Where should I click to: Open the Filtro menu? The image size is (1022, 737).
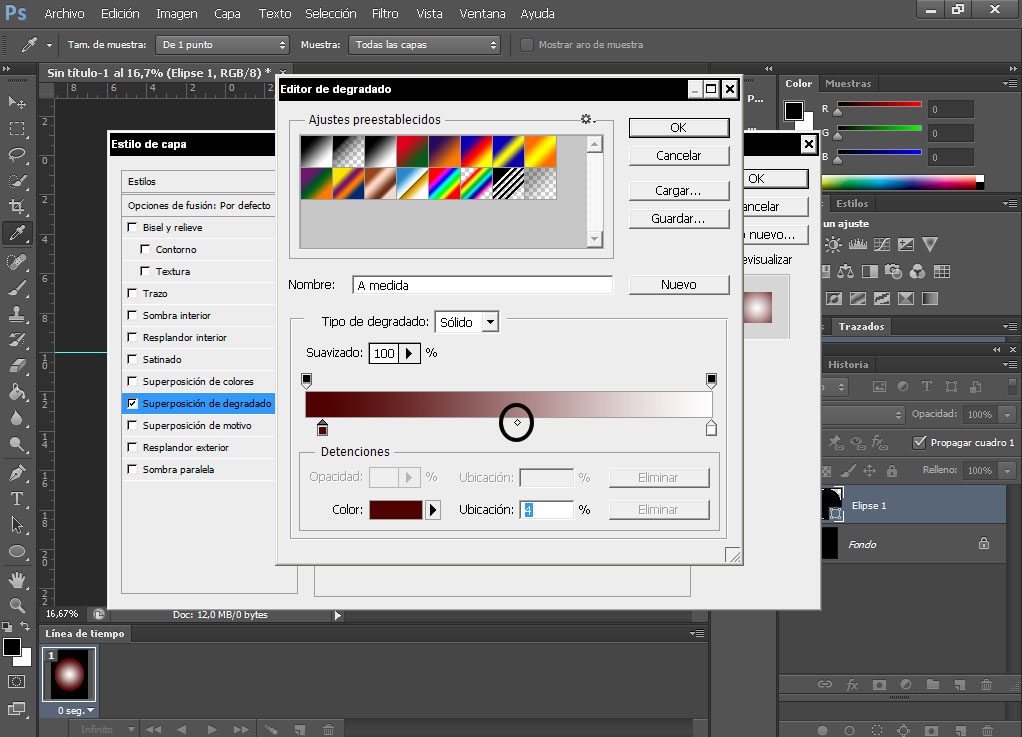coord(385,14)
